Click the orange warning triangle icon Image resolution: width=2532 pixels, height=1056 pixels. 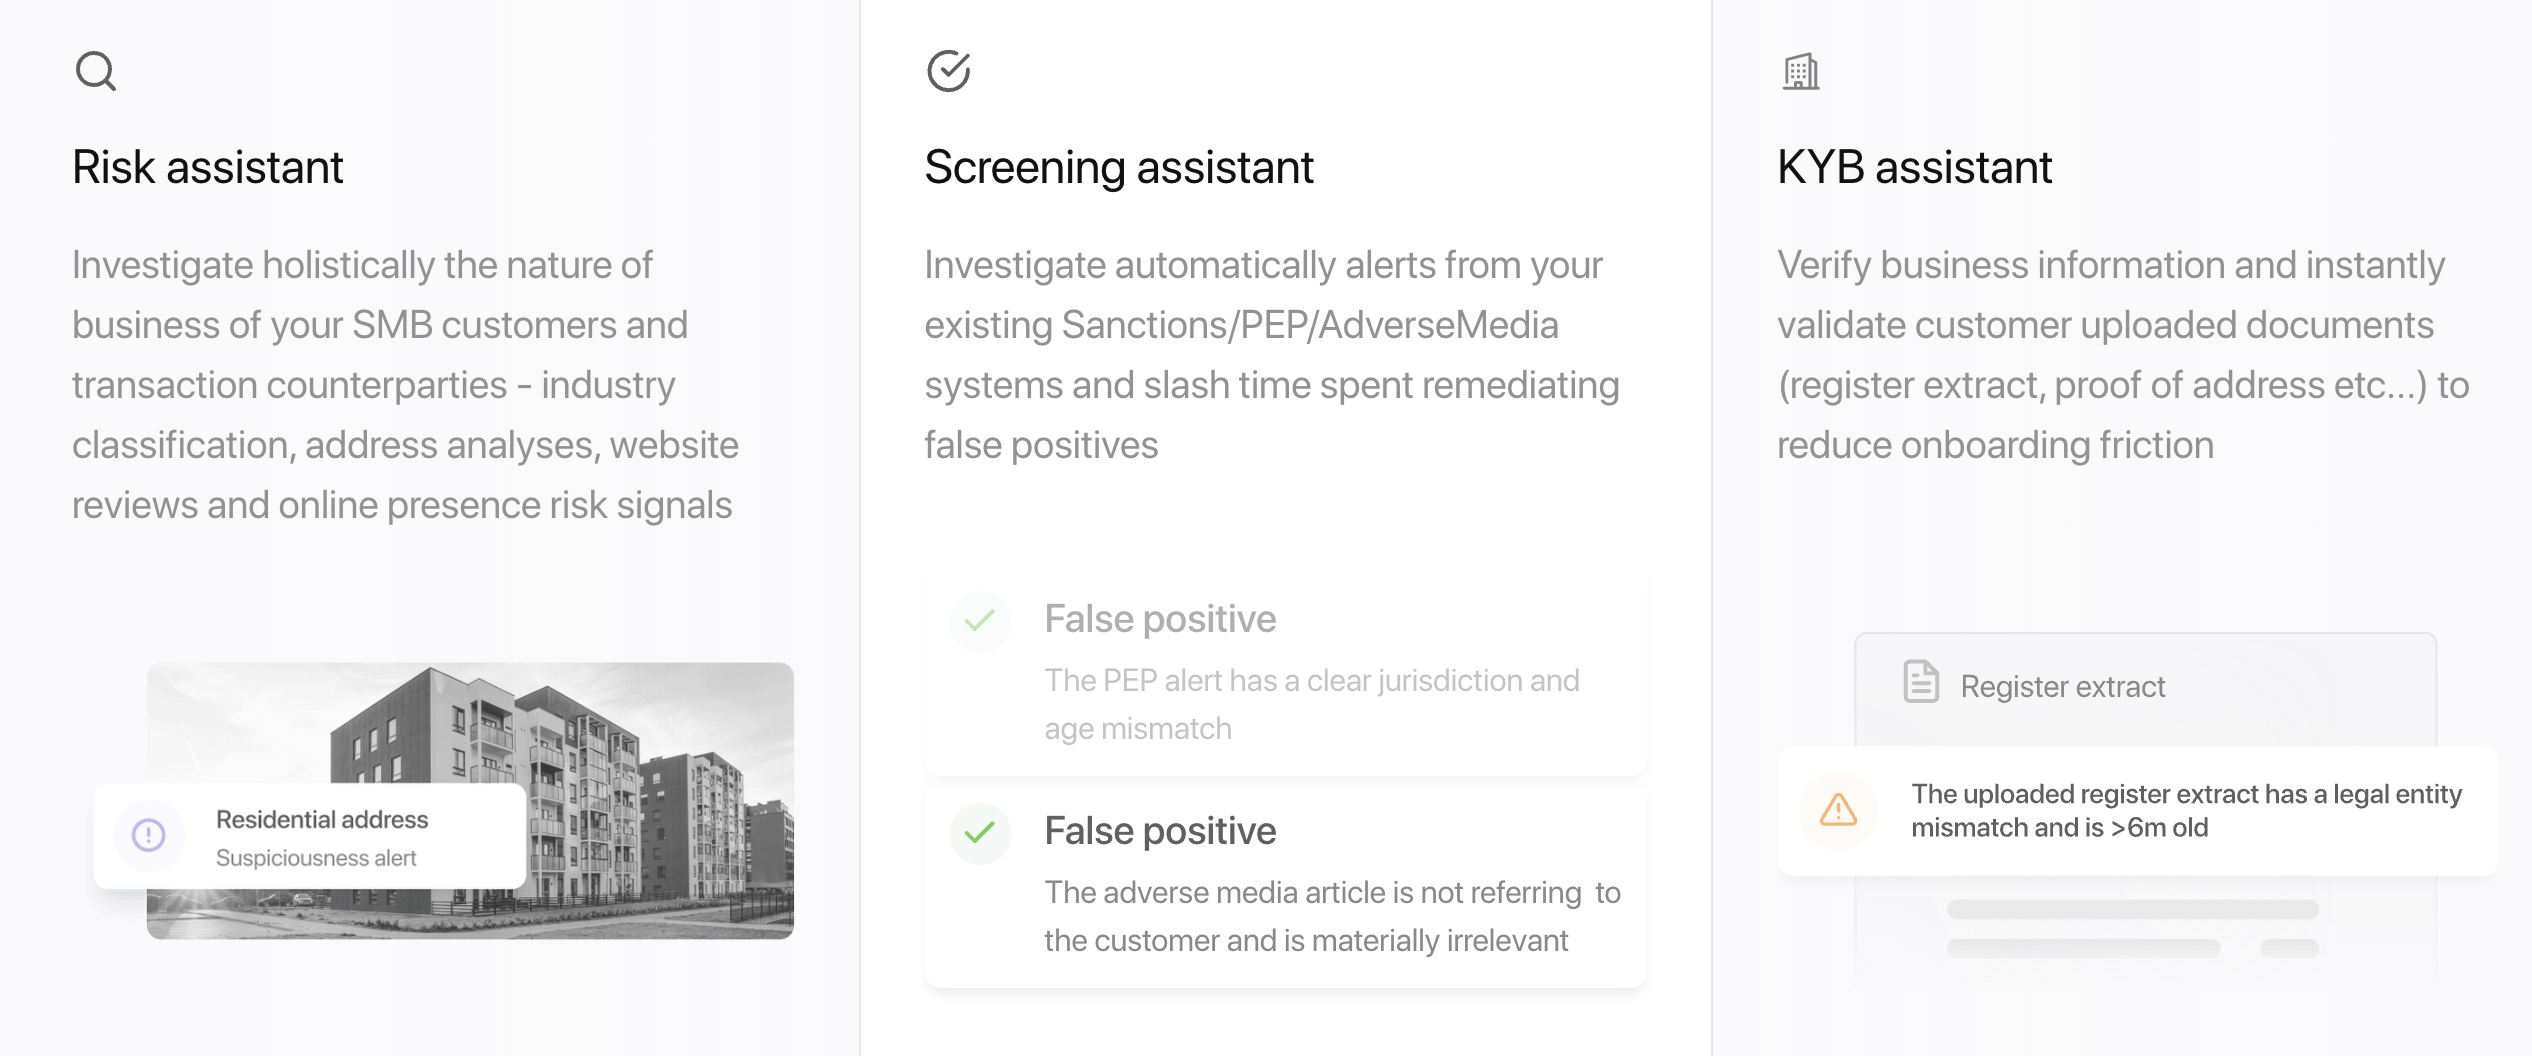[1838, 810]
